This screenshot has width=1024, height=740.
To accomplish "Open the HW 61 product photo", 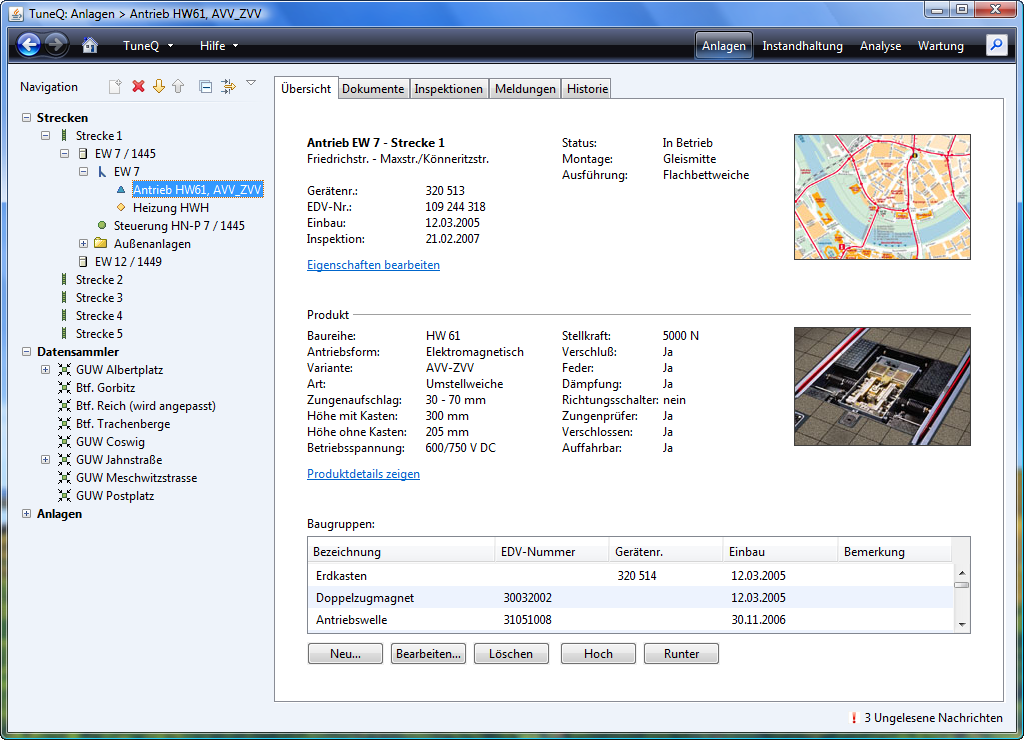I will (x=882, y=386).
